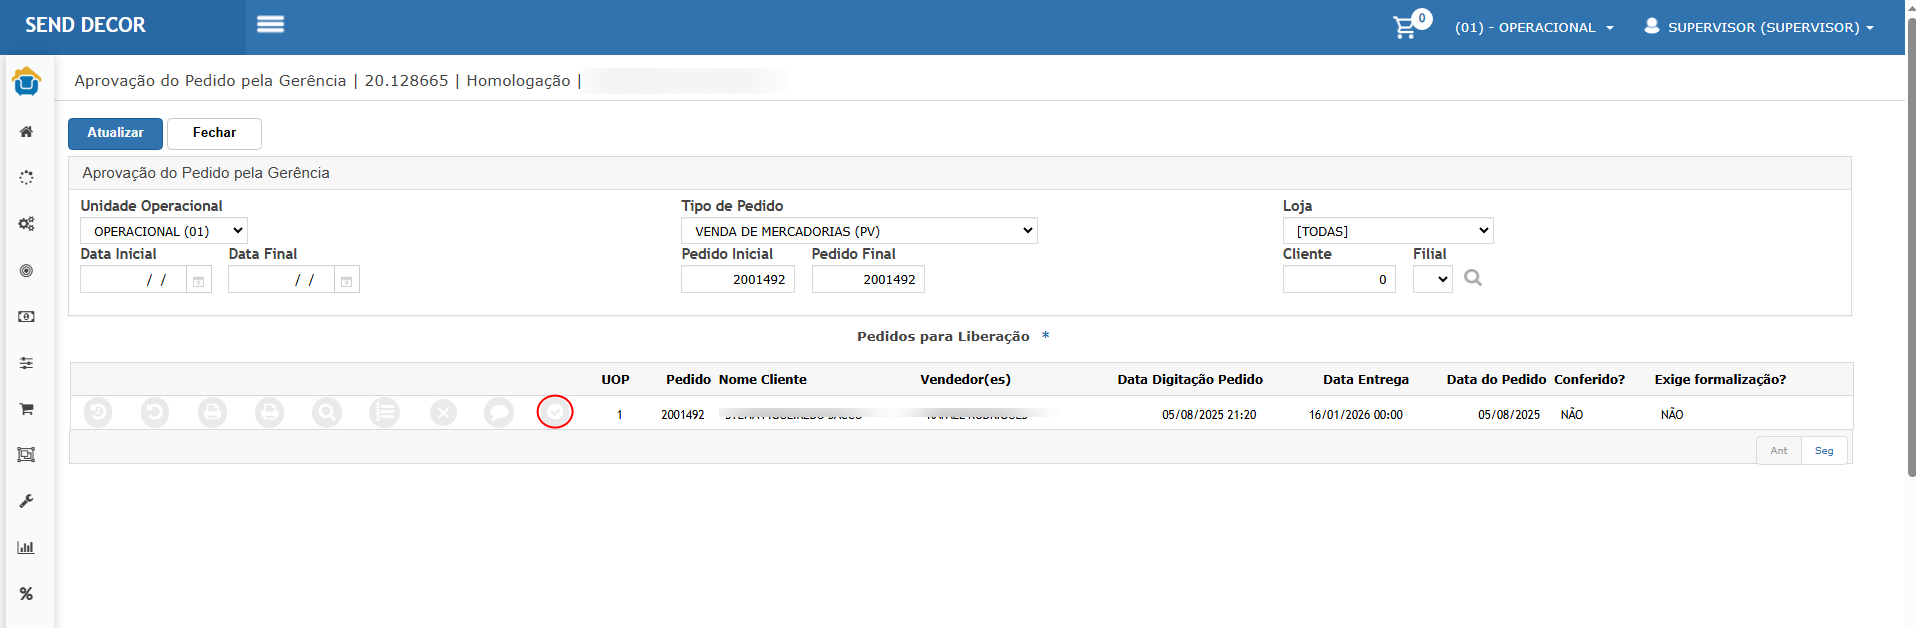This screenshot has height=628, width=1916.
Task: Click the history clock icon in order row
Action: tap(98, 412)
